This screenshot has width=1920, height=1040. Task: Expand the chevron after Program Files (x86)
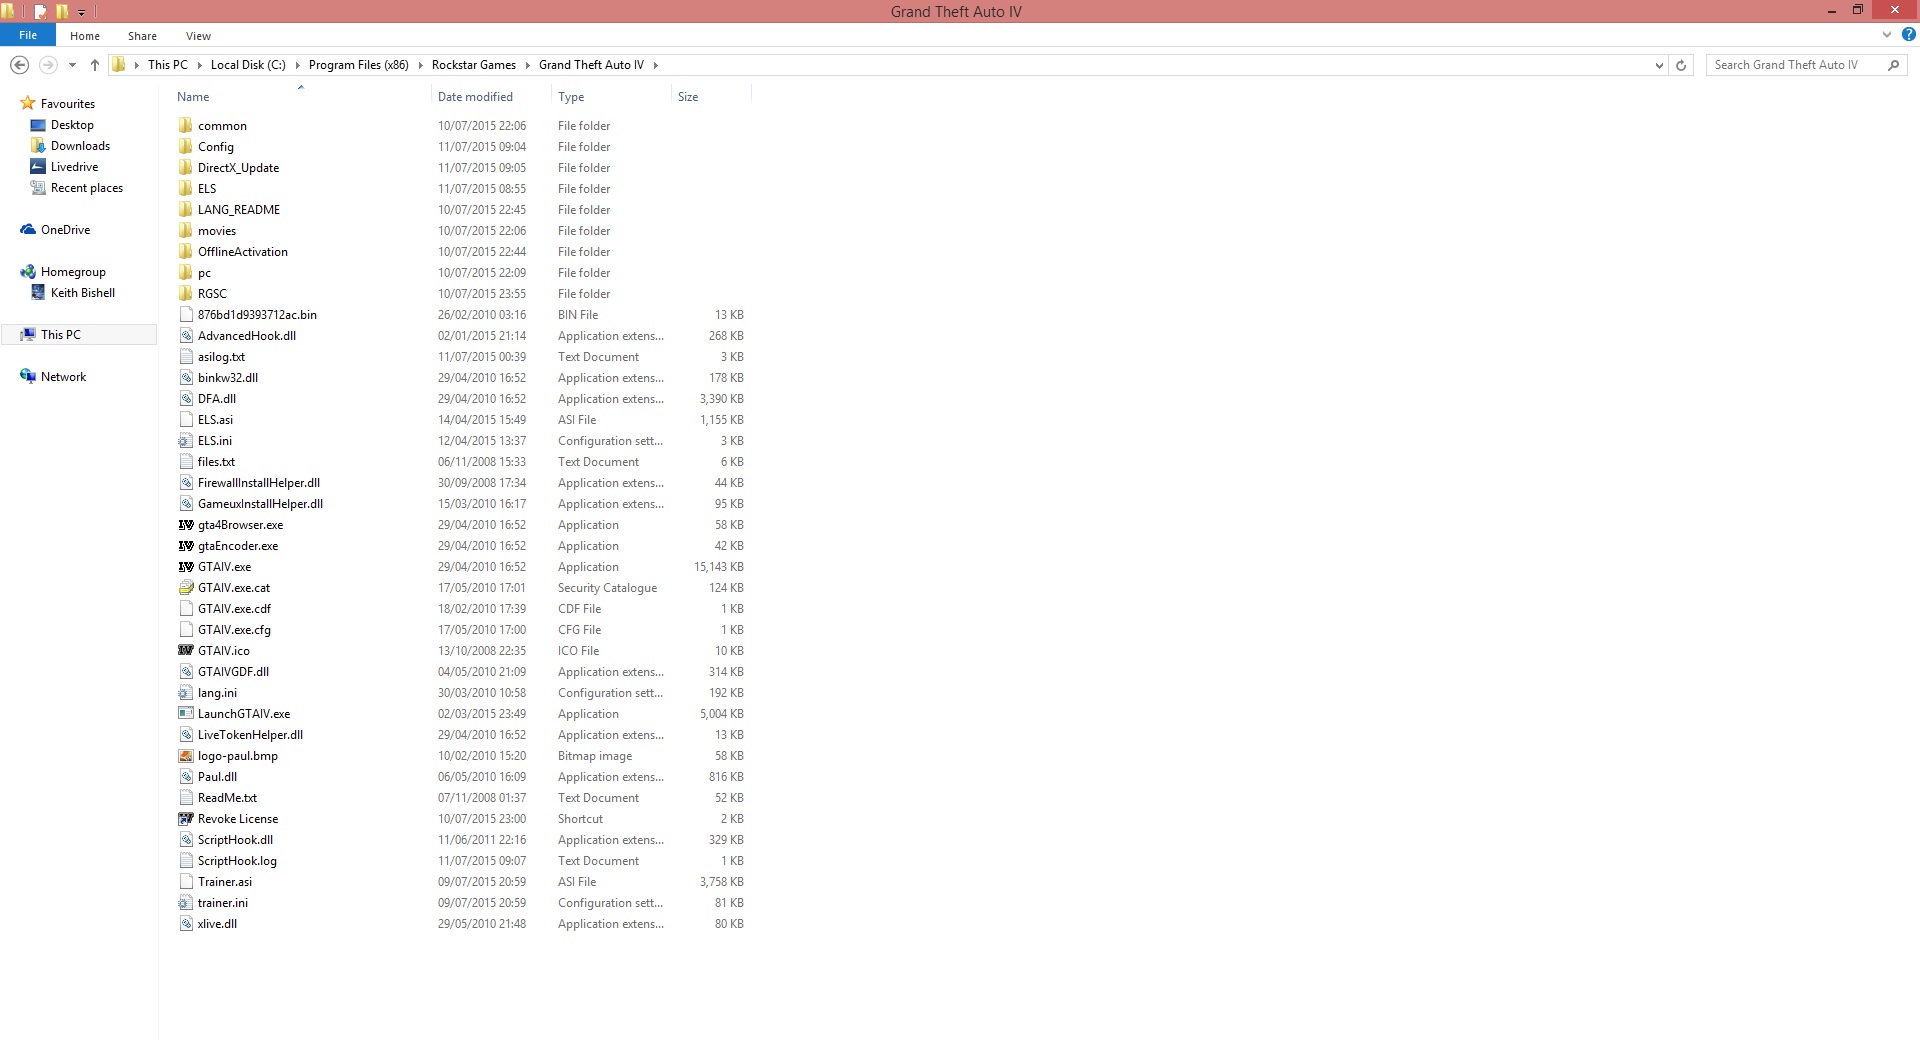click(420, 65)
